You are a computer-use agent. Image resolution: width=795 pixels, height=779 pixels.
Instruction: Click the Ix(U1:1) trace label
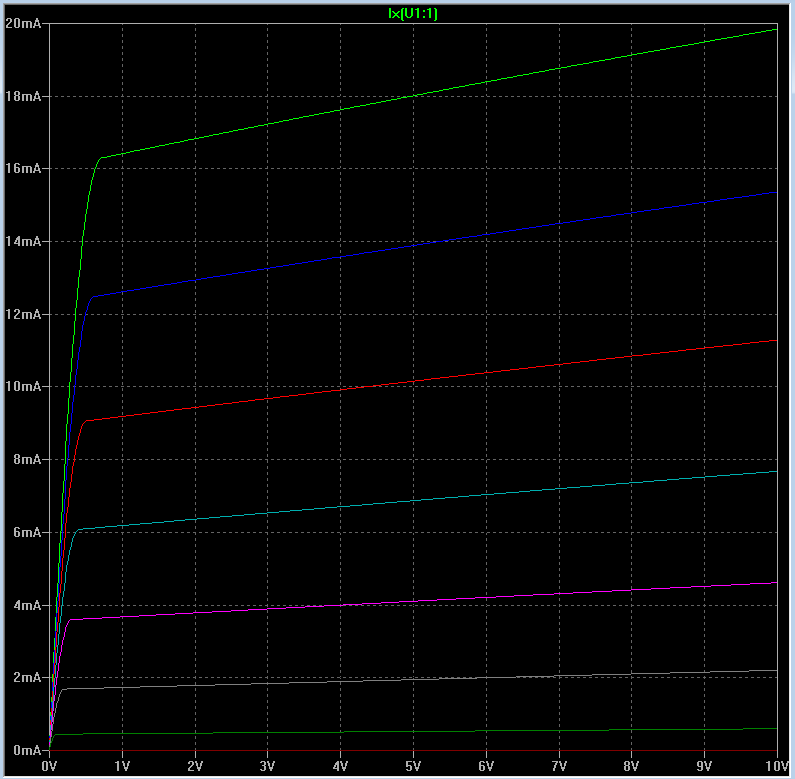coord(412,13)
